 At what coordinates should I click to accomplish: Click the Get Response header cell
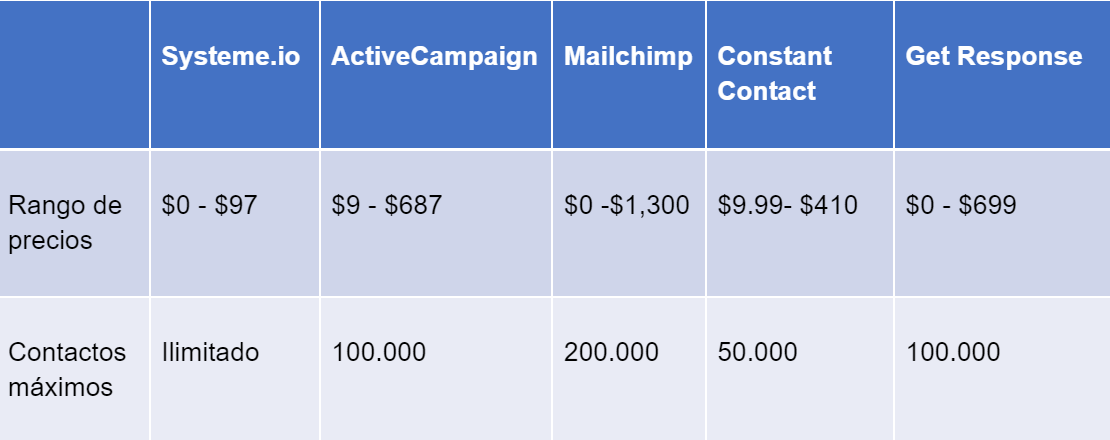993,56
